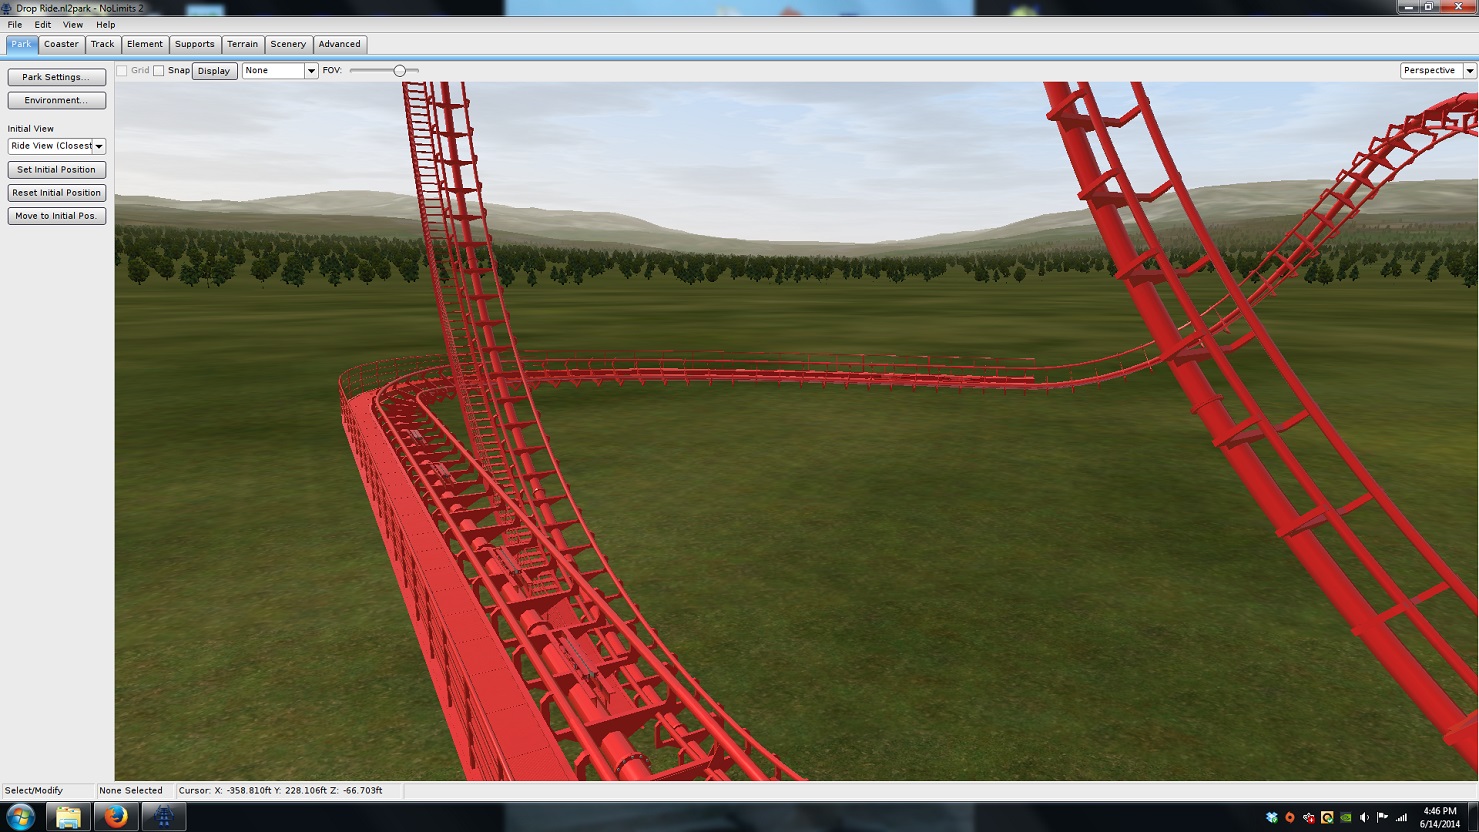Open the NoLimits 2 taskbar icon
1479x832 pixels.
(163, 817)
